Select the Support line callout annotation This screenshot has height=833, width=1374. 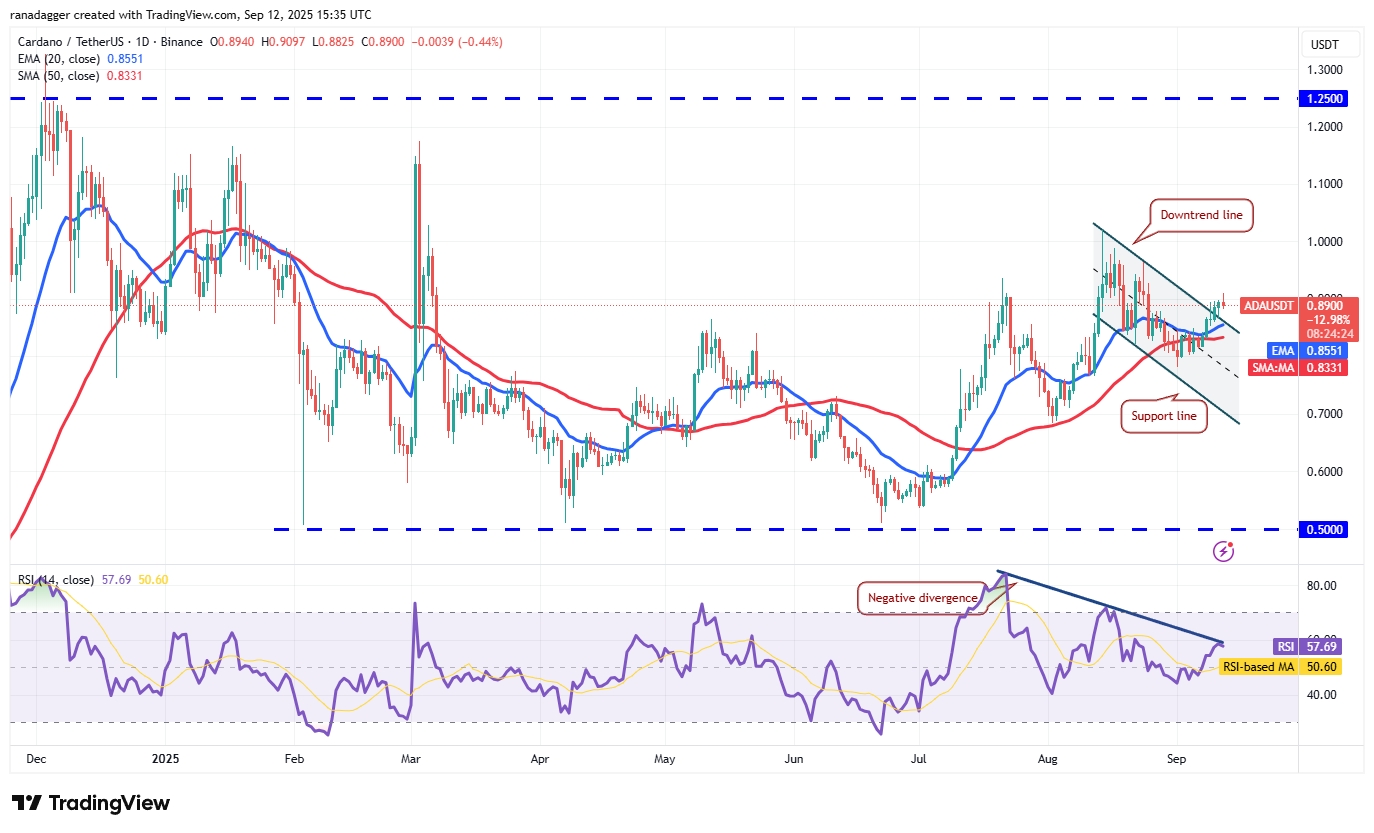1164,415
